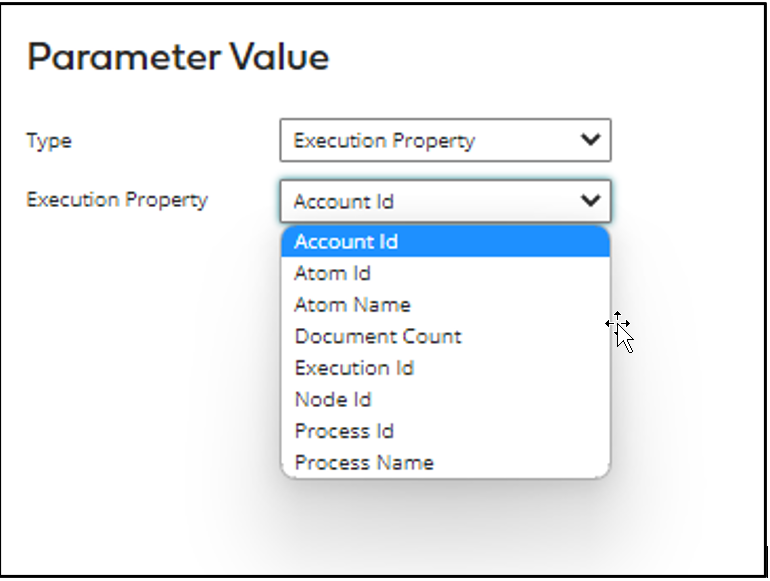Open the Type combo box
Viewport: 770px width, 581px height.
tap(445, 141)
